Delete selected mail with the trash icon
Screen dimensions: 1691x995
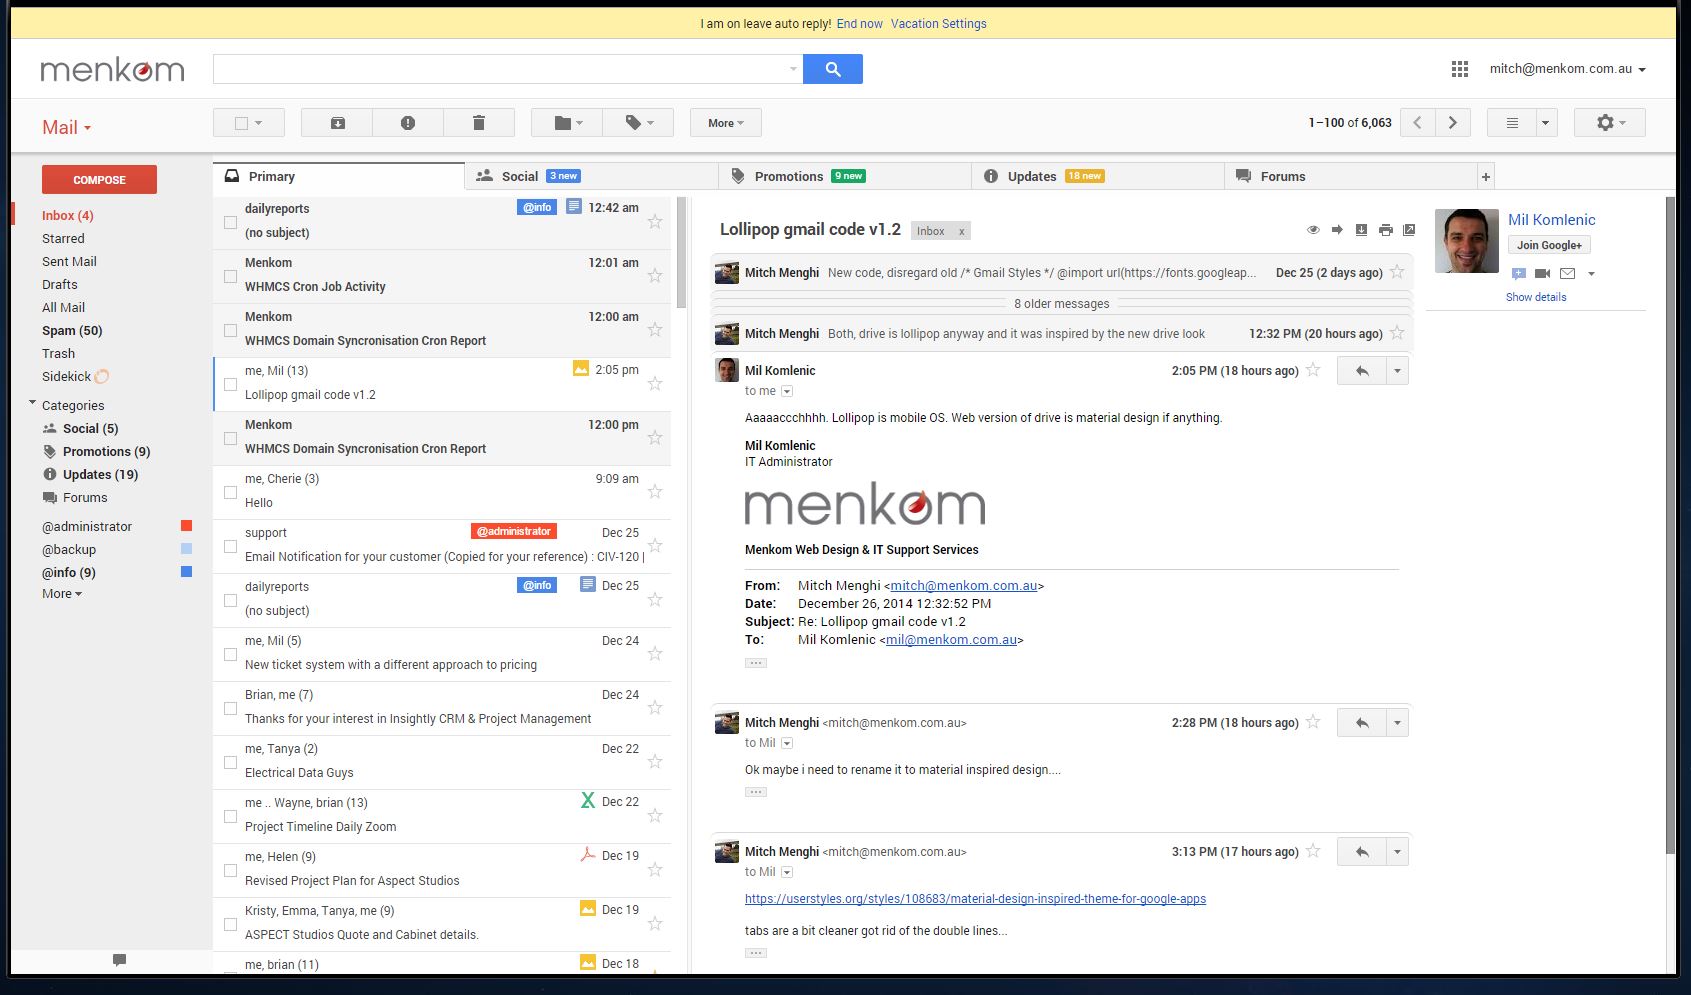pyautogui.click(x=479, y=122)
